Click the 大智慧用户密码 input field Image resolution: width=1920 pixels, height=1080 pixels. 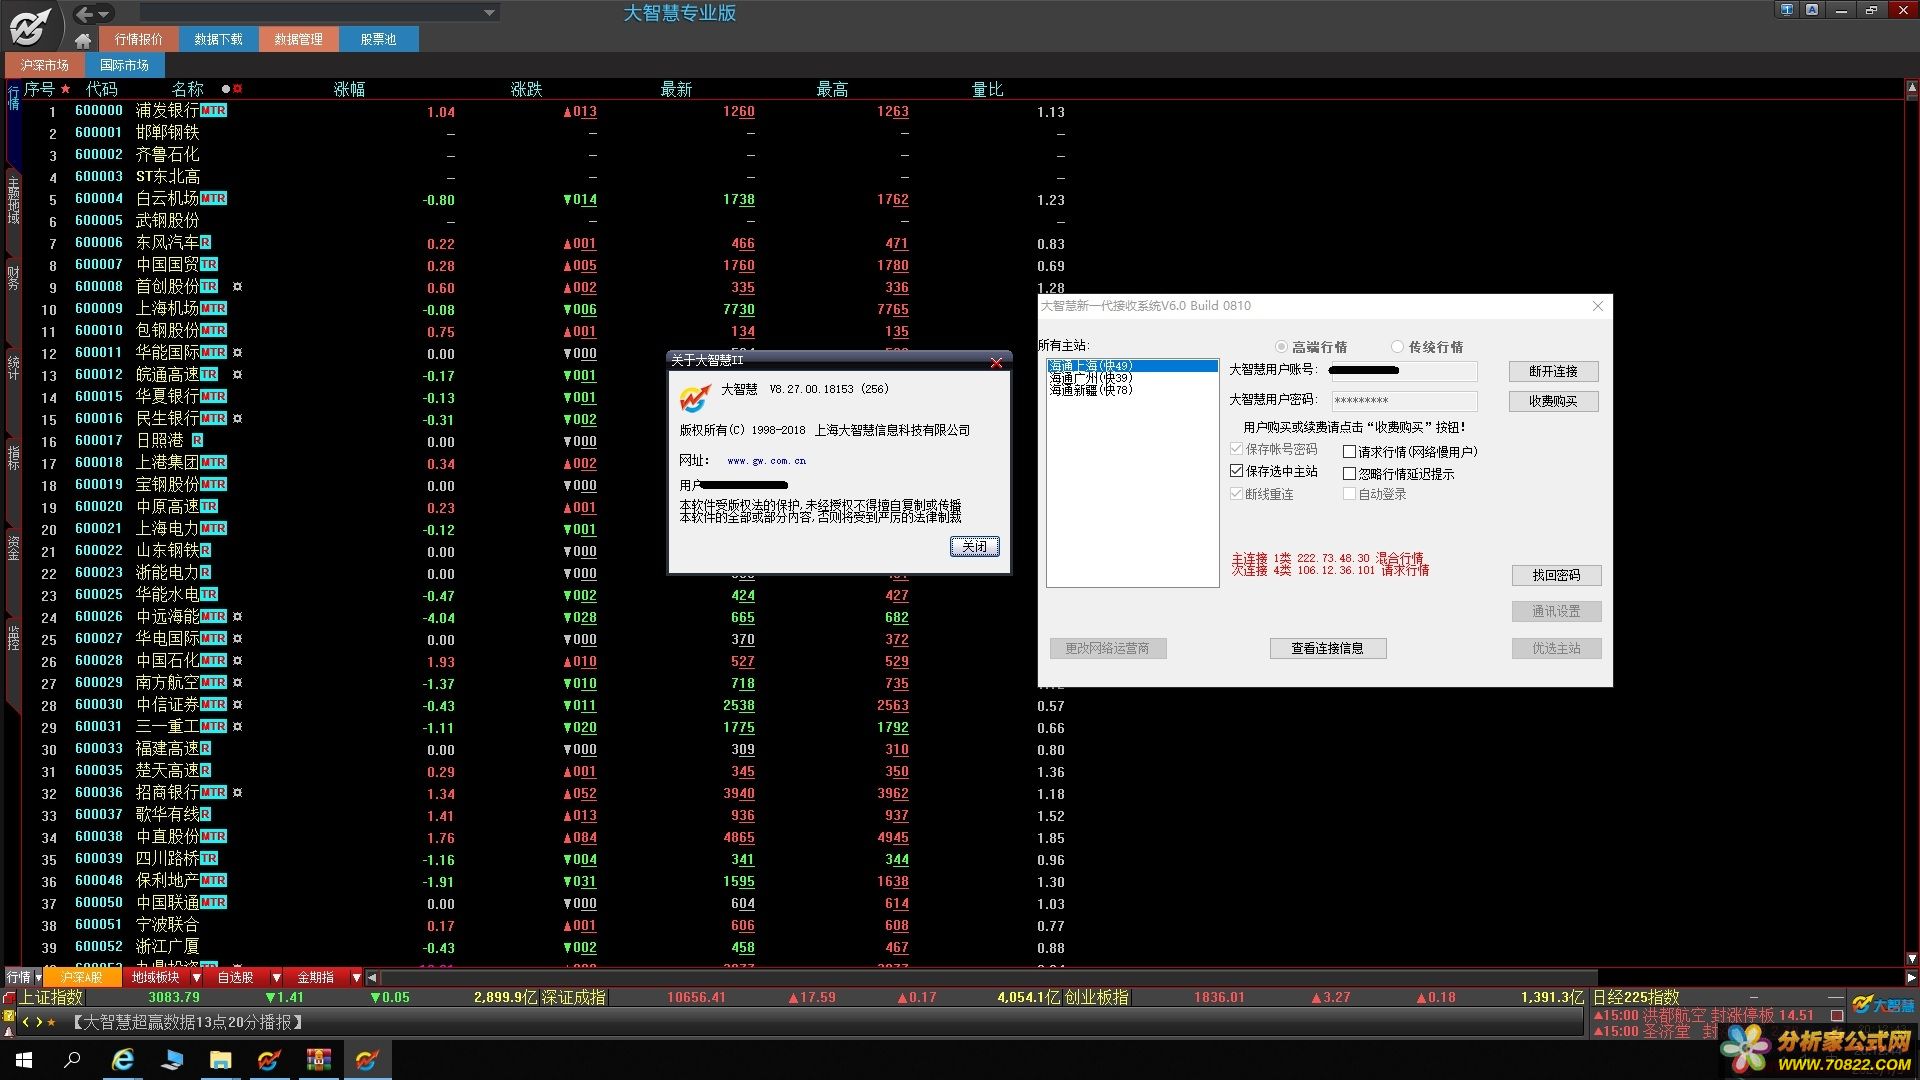[1404, 401]
